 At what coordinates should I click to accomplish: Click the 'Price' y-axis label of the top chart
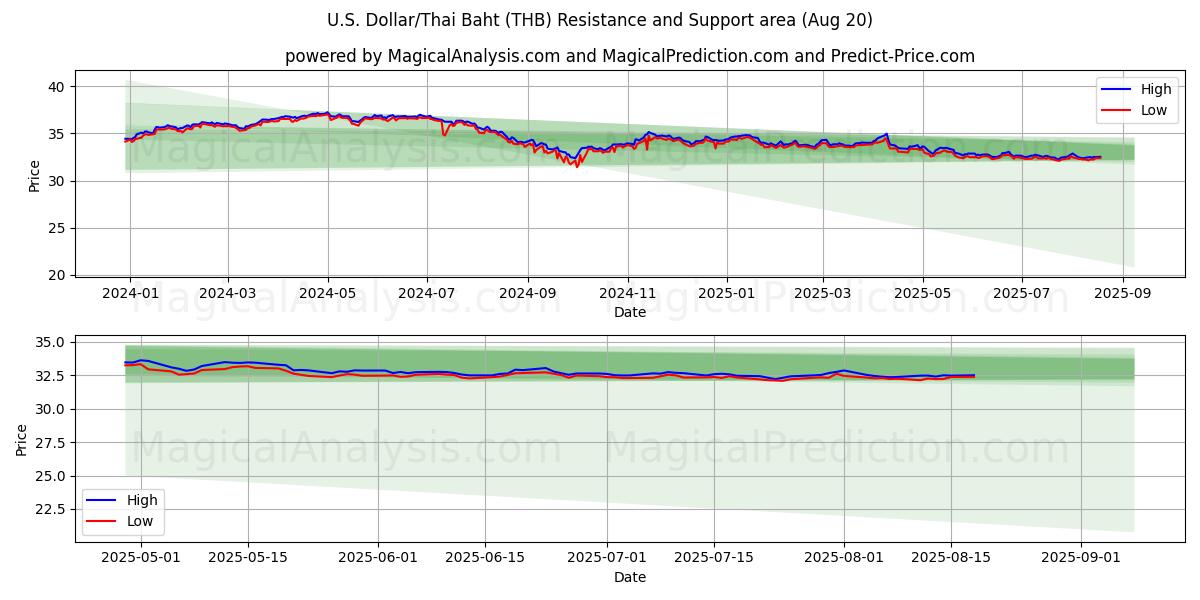(35, 176)
